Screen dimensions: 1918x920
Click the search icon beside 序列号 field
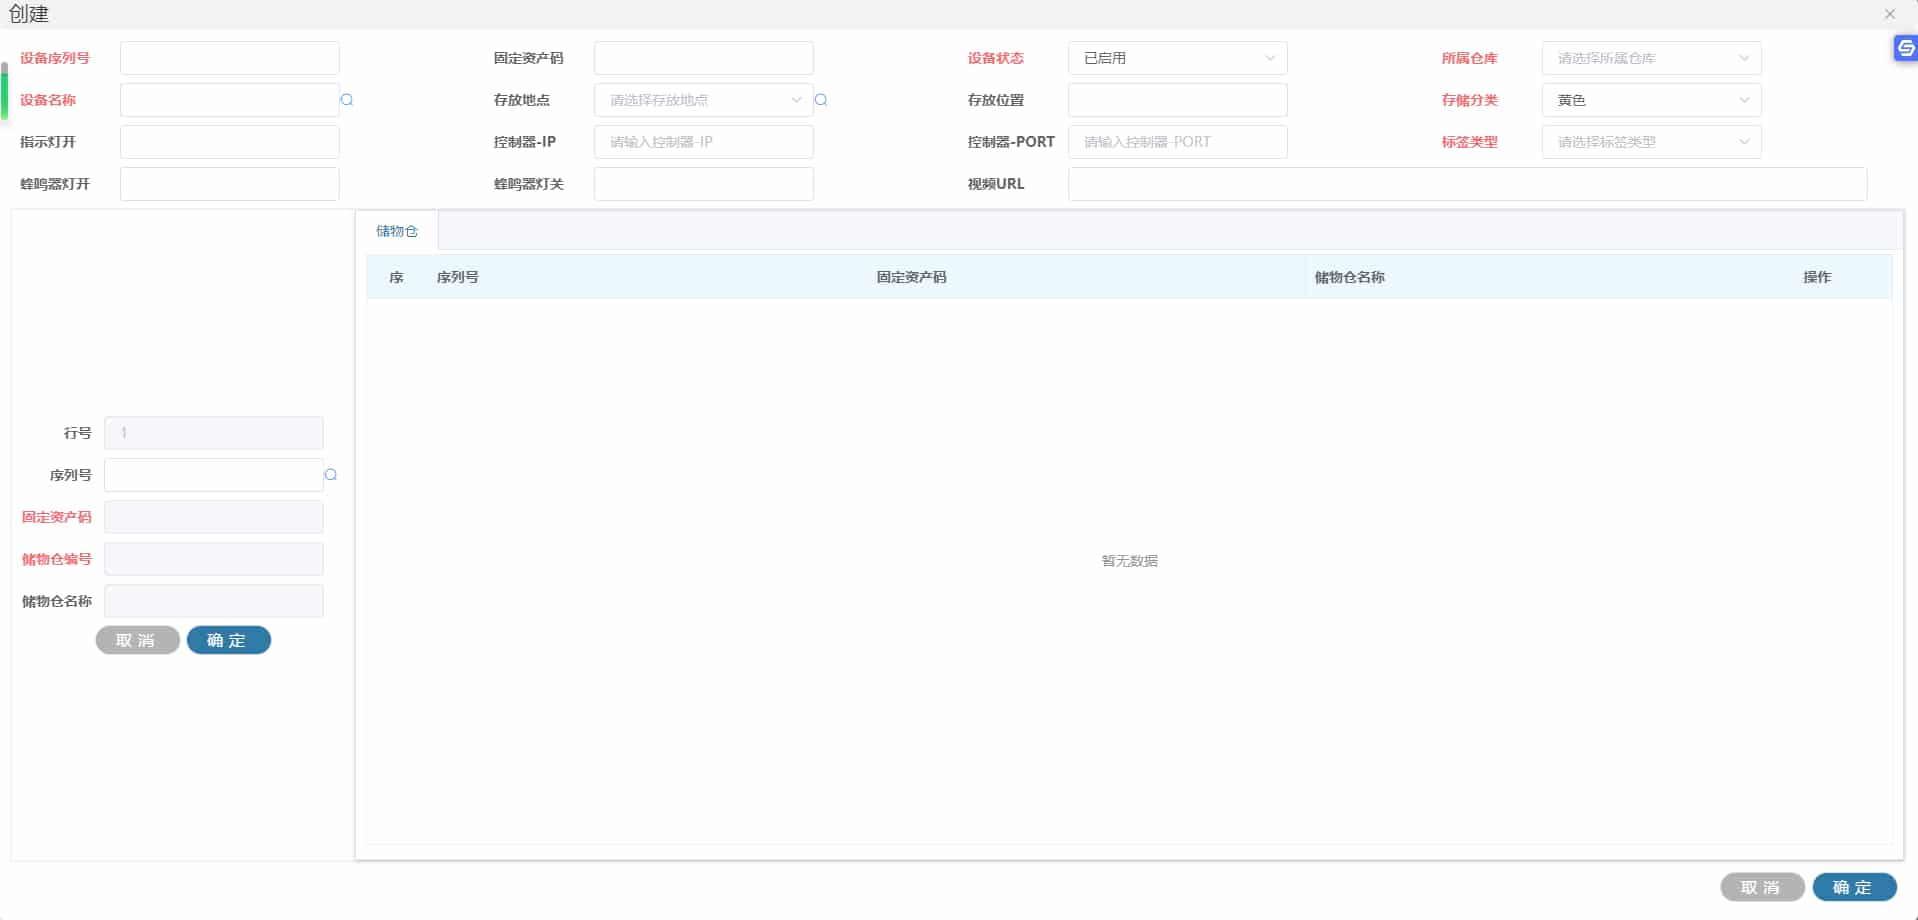pos(331,475)
